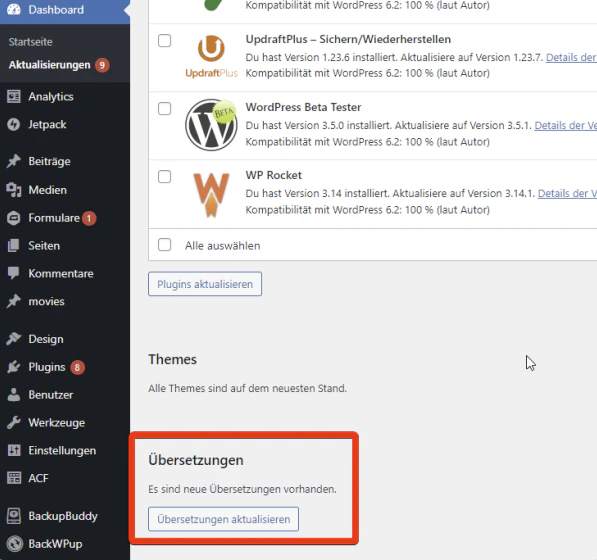The height and width of the screenshot is (560, 597).
Task: Click the Beiträge pin icon
Action: click(14, 161)
